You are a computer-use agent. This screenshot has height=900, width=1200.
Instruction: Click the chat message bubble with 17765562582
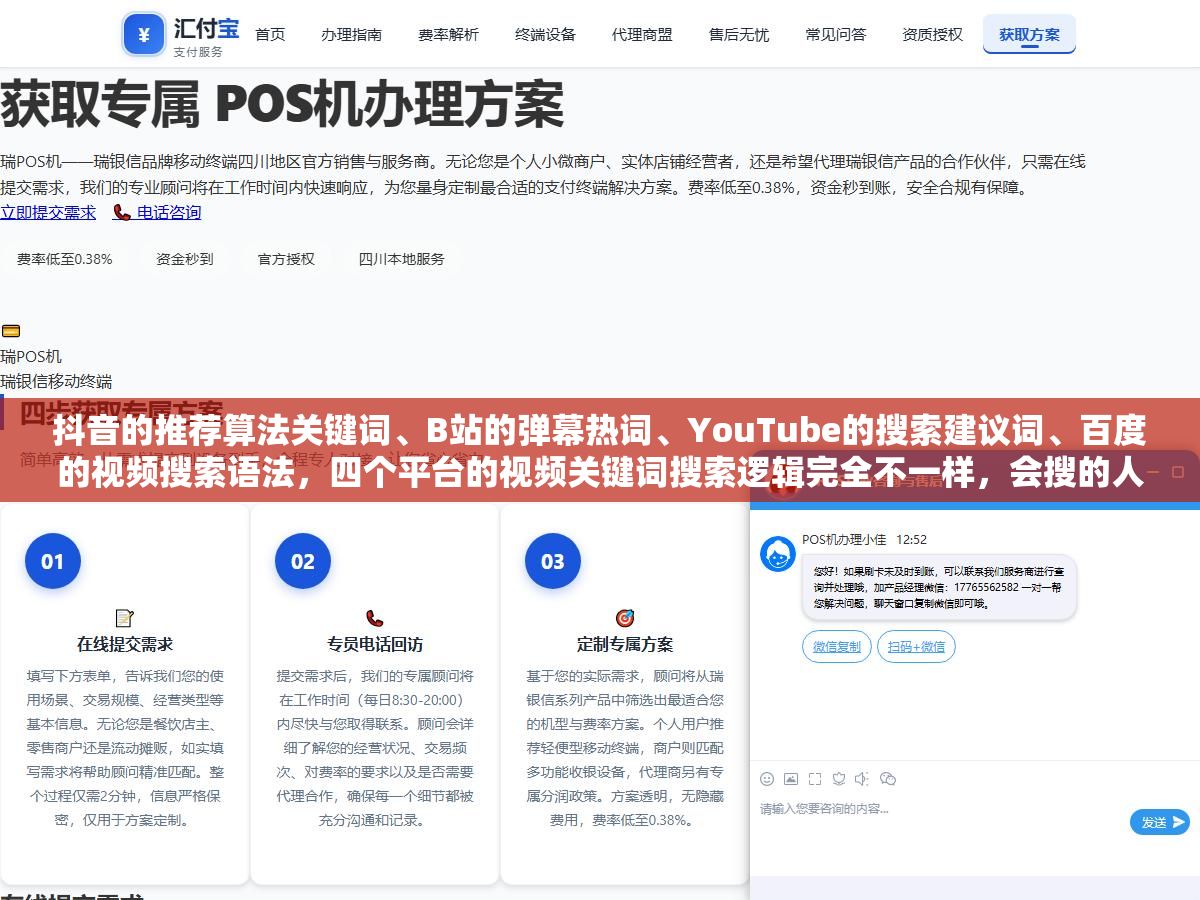(939, 587)
